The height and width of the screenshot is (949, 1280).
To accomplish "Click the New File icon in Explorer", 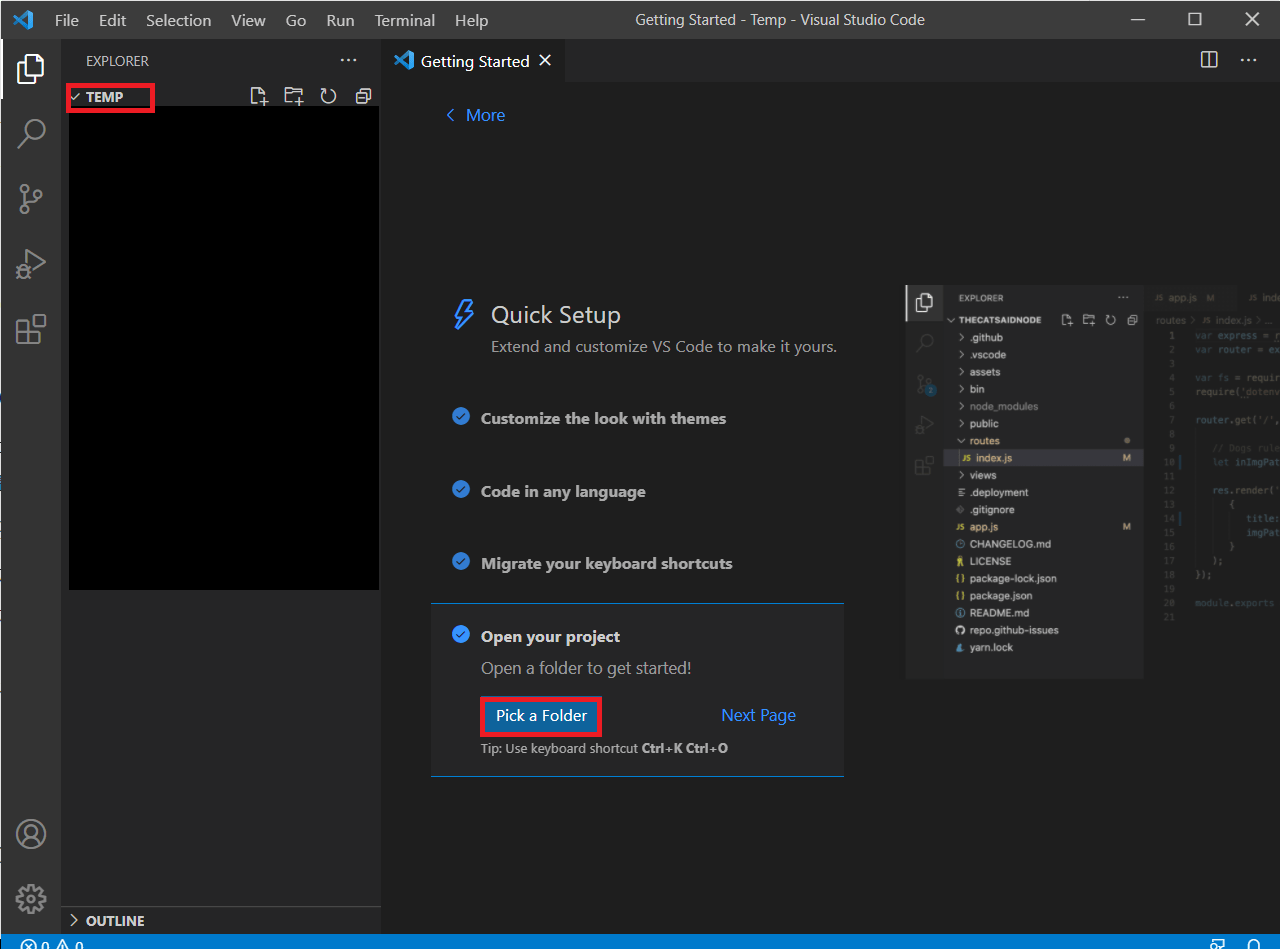I will [x=259, y=96].
